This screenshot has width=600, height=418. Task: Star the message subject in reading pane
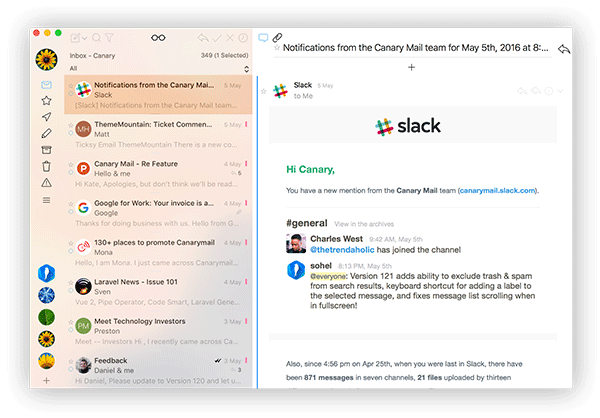point(277,48)
